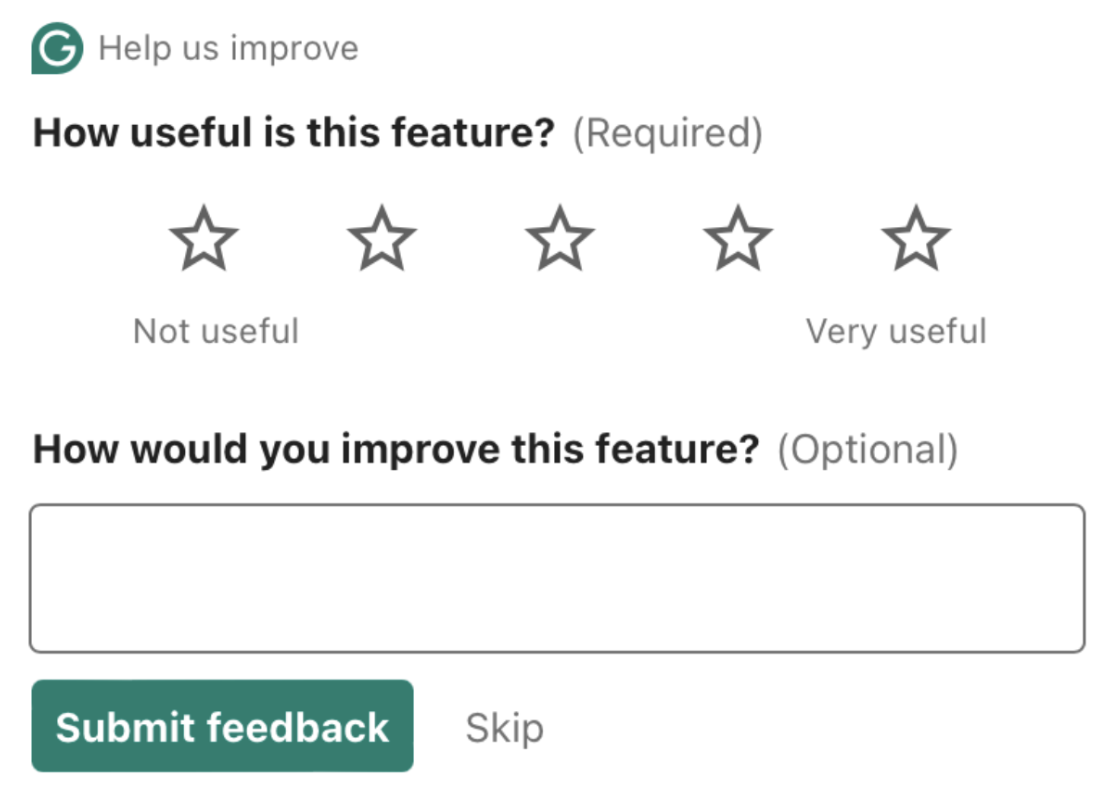The width and height of the screenshot is (1114, 804).
Task: Submit the feedback form
Action: coord(222,726)
